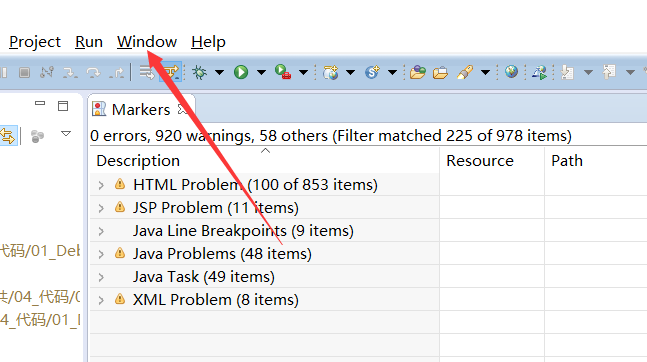This screenshot has height=362, width=647.
Task: Click the Next Annotation icon
Action: click(567, 73)
